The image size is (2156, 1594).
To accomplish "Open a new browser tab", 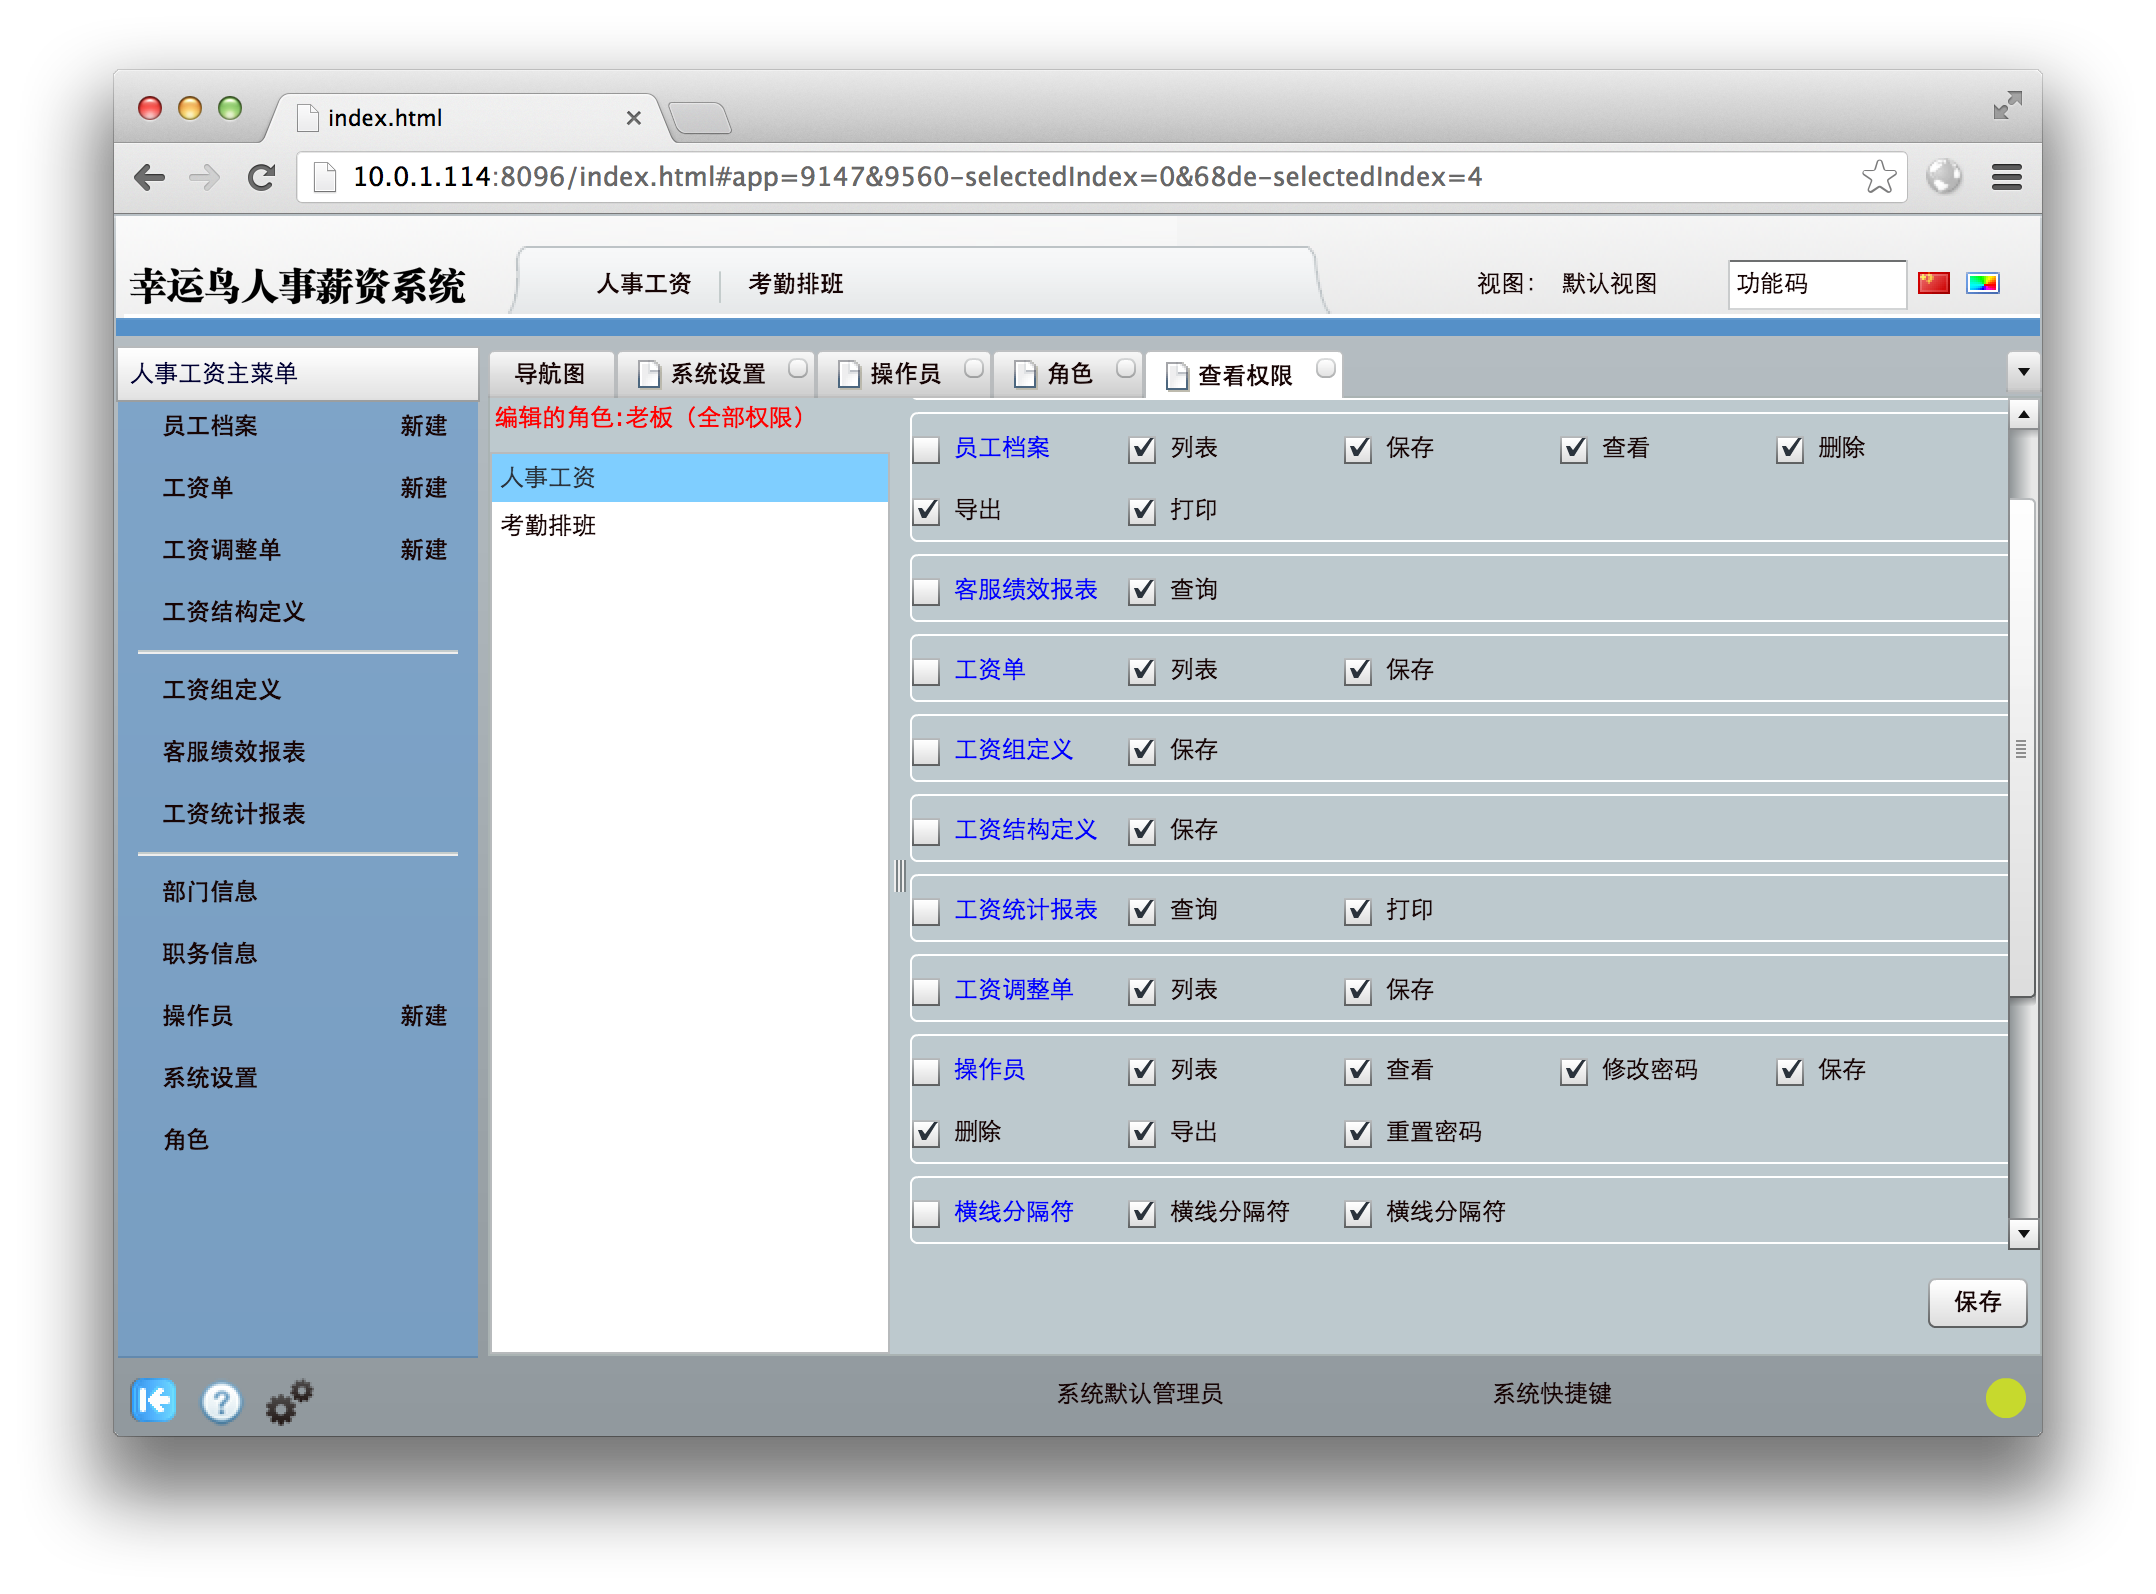I will (x=700, y=118).
